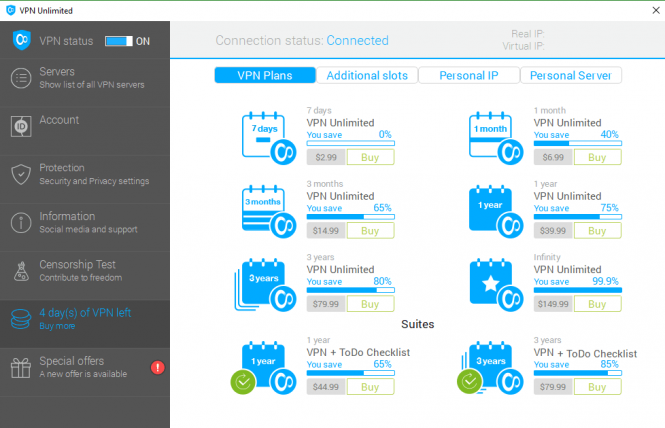Click the VPN Unlimited shield logo in sidebar
This screenshot has width=665, height=428.
click(x=22, y=40)
